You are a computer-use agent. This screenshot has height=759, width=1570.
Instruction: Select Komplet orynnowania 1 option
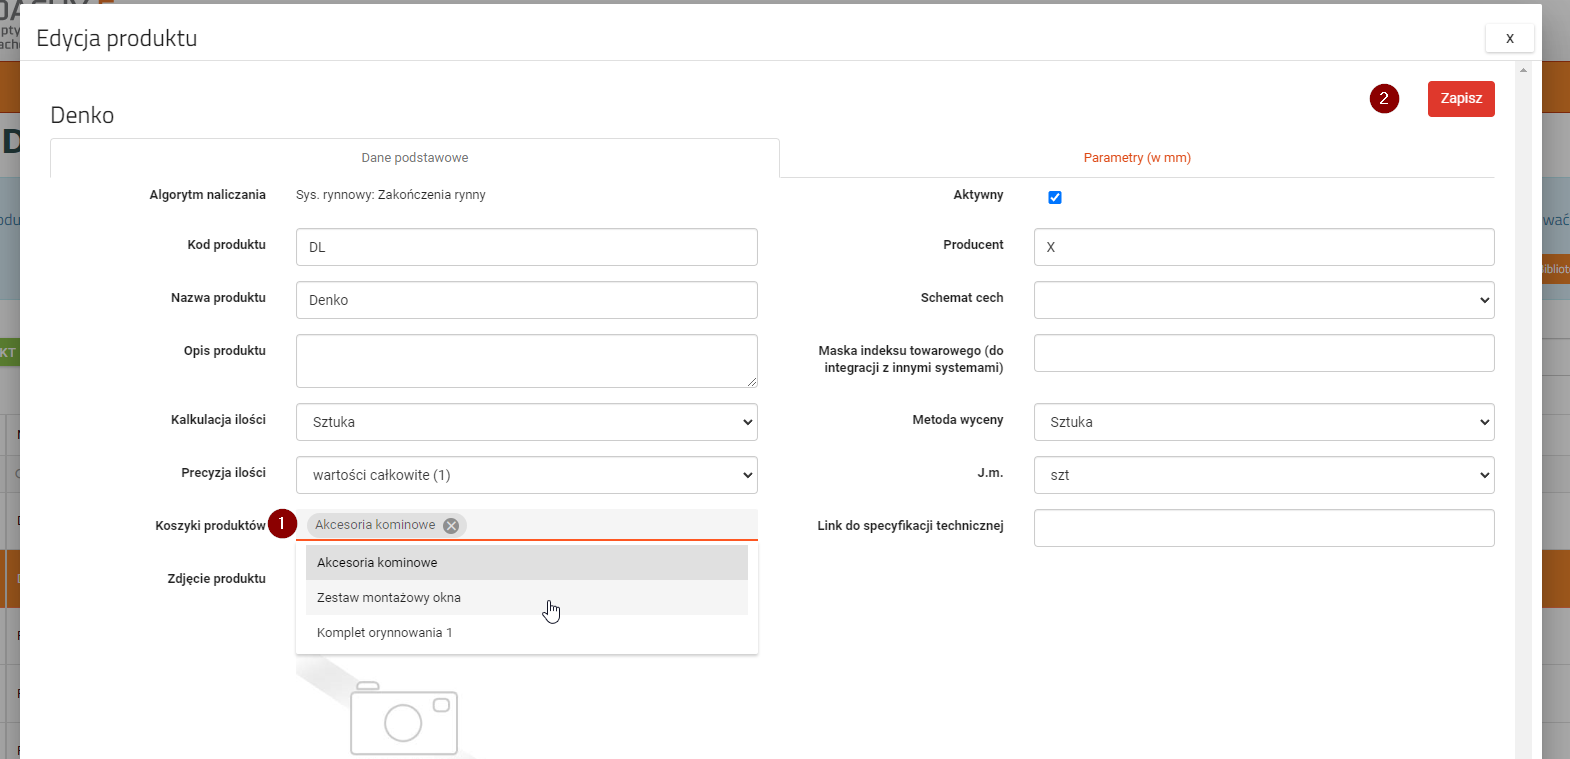coord(385,633)
